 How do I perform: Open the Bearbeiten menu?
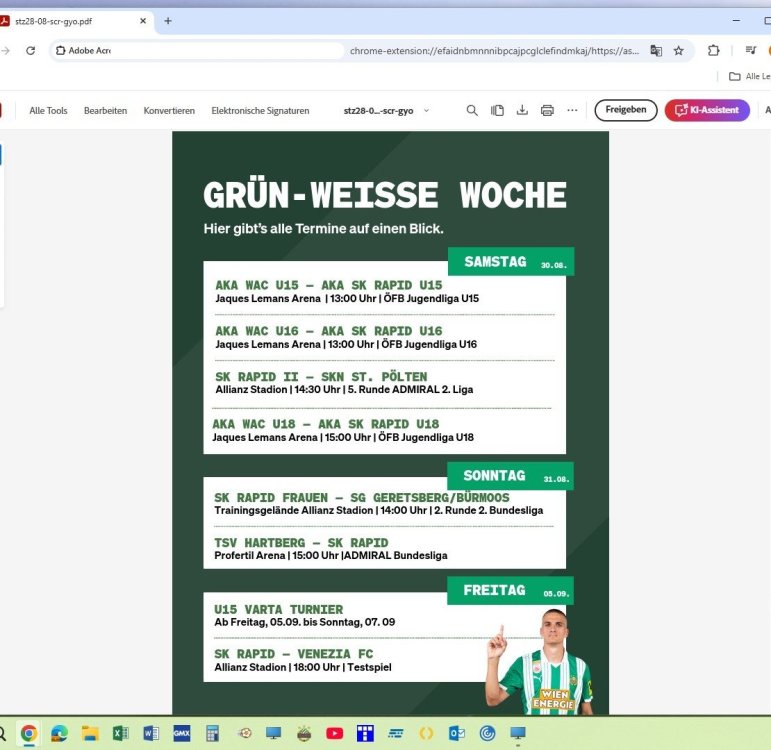(105, 110)
